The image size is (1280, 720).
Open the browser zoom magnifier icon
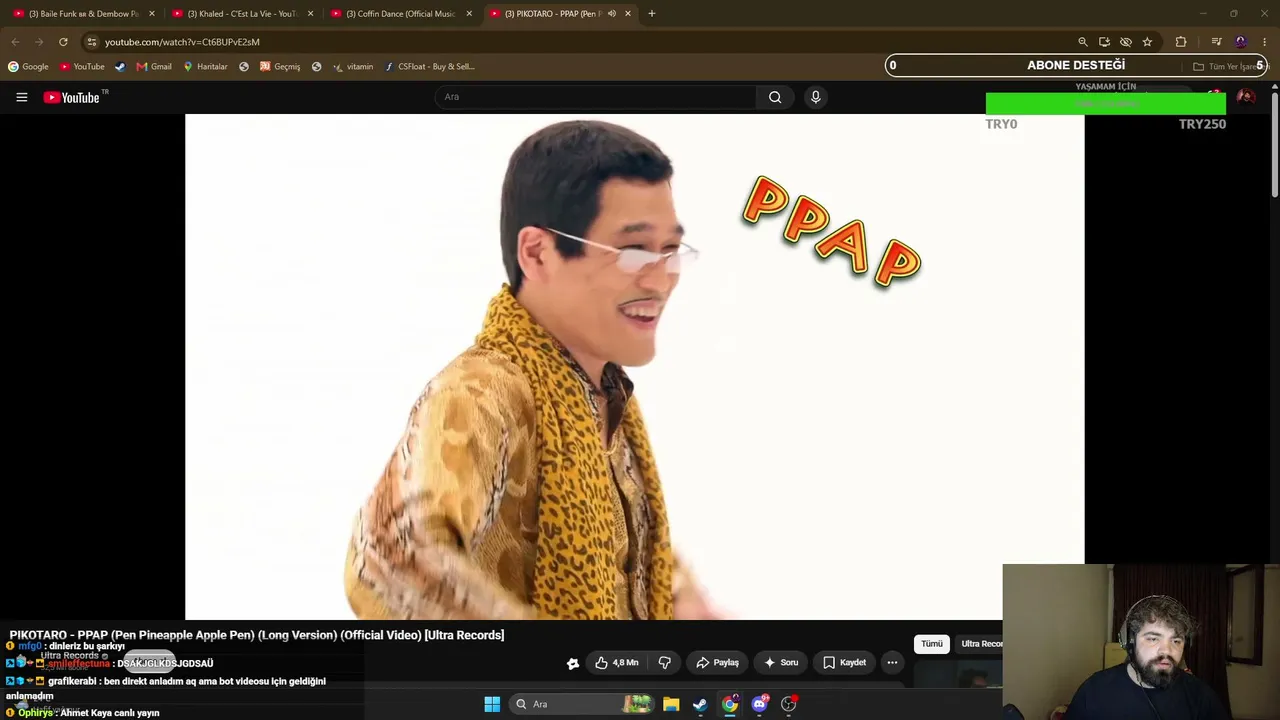tap(1083, 42)
